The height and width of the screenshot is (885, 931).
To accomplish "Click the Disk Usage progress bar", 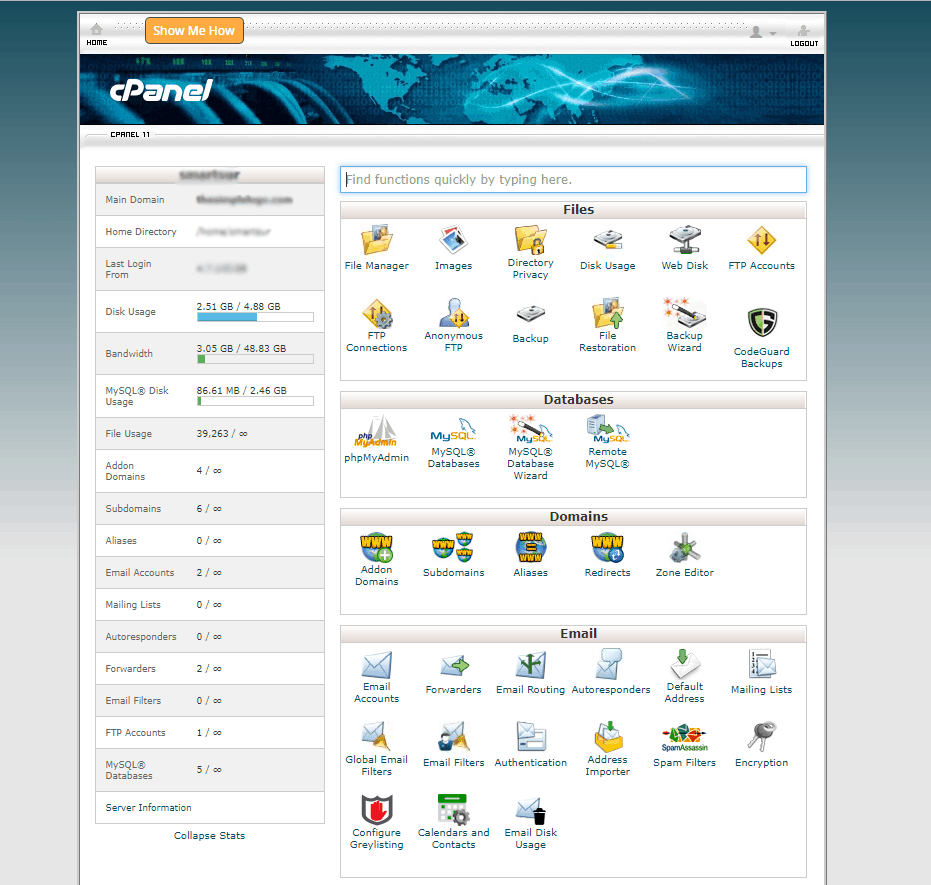I will pyautogui.click(x=255, y=318).
